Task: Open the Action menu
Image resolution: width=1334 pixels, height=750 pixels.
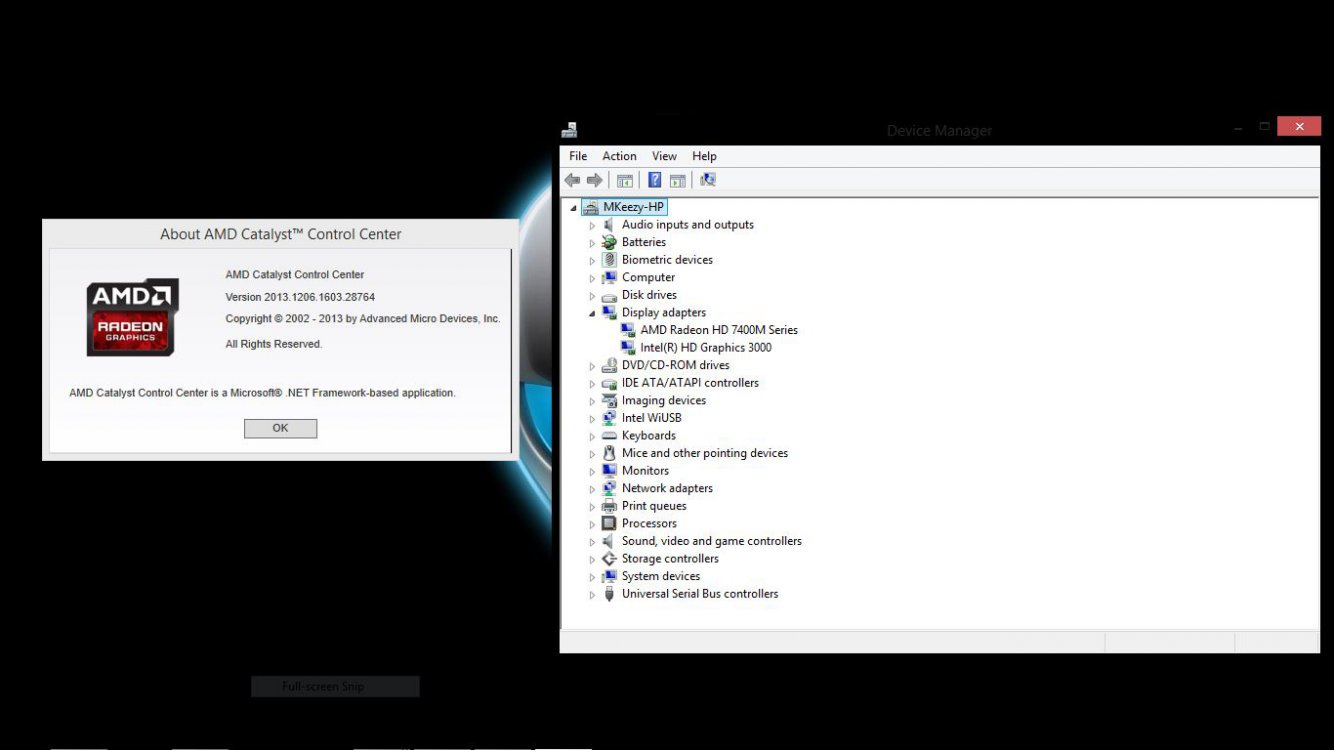Action: pyautogui.click(x=619, y=156)
